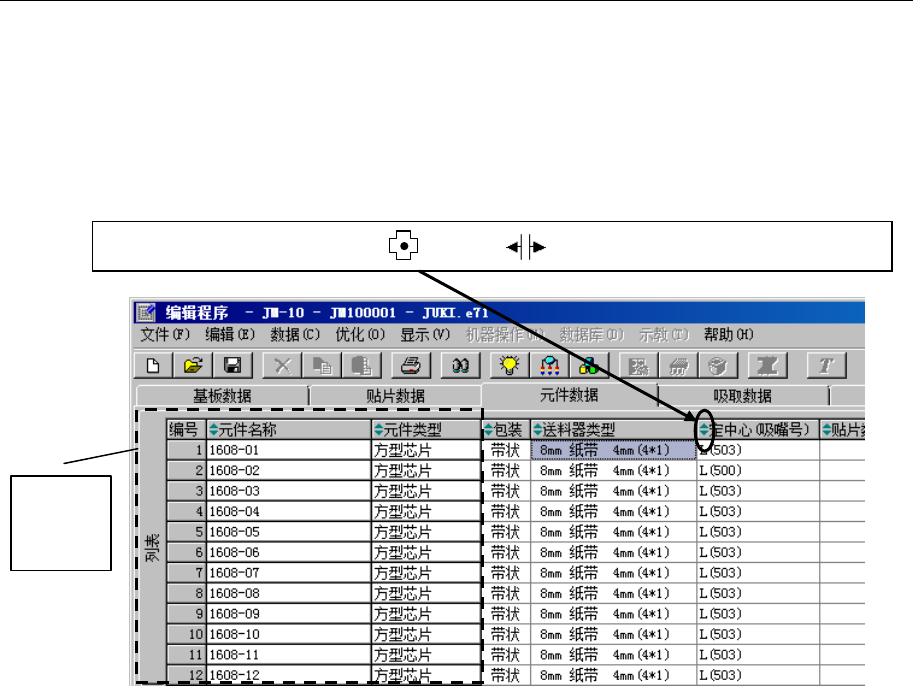Screen dimensions: 913x686
Task: Click the Save floppy disk icon
Action: [x=232, y=366]
